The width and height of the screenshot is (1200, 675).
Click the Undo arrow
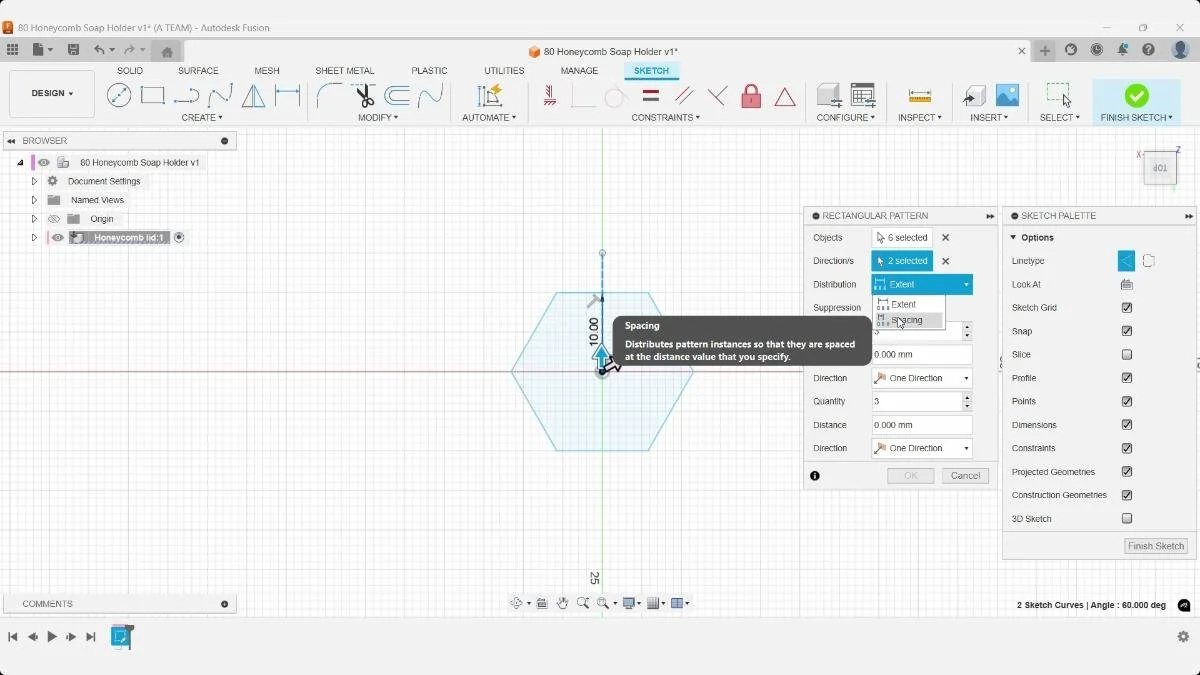pyautogui.click(x=98, y=50)
